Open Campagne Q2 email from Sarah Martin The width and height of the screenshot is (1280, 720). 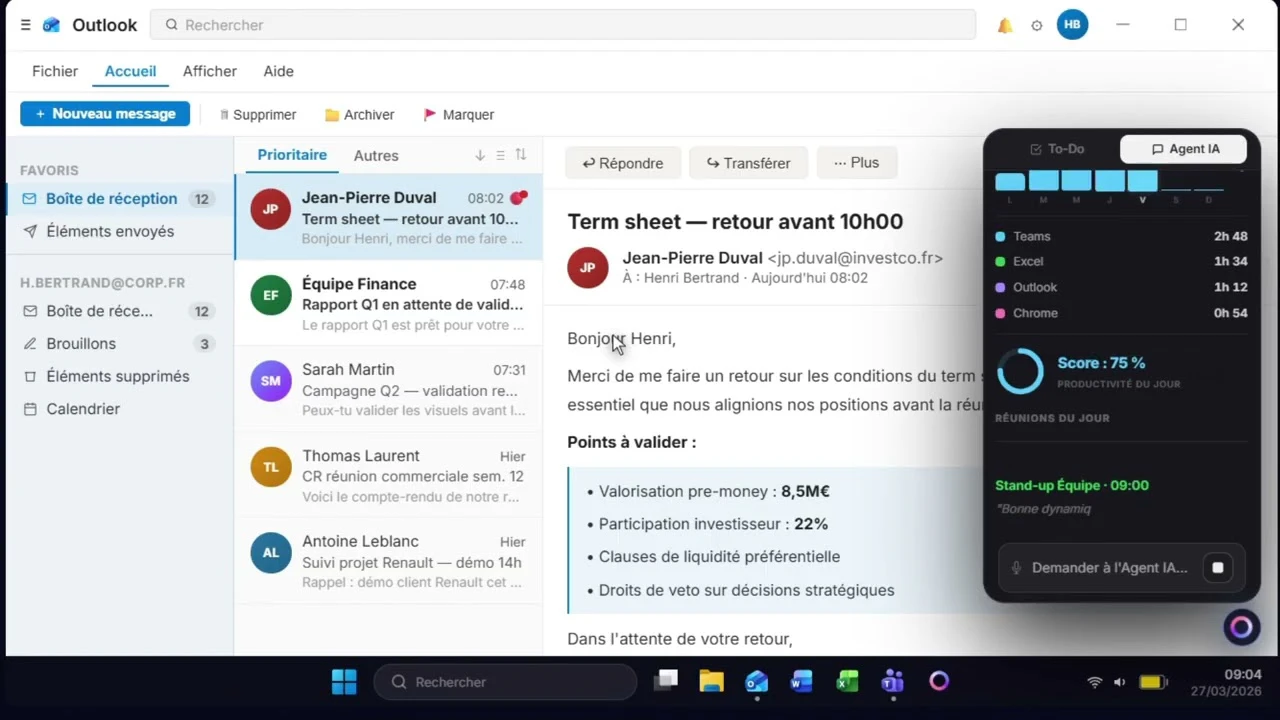tap(389, 389)
